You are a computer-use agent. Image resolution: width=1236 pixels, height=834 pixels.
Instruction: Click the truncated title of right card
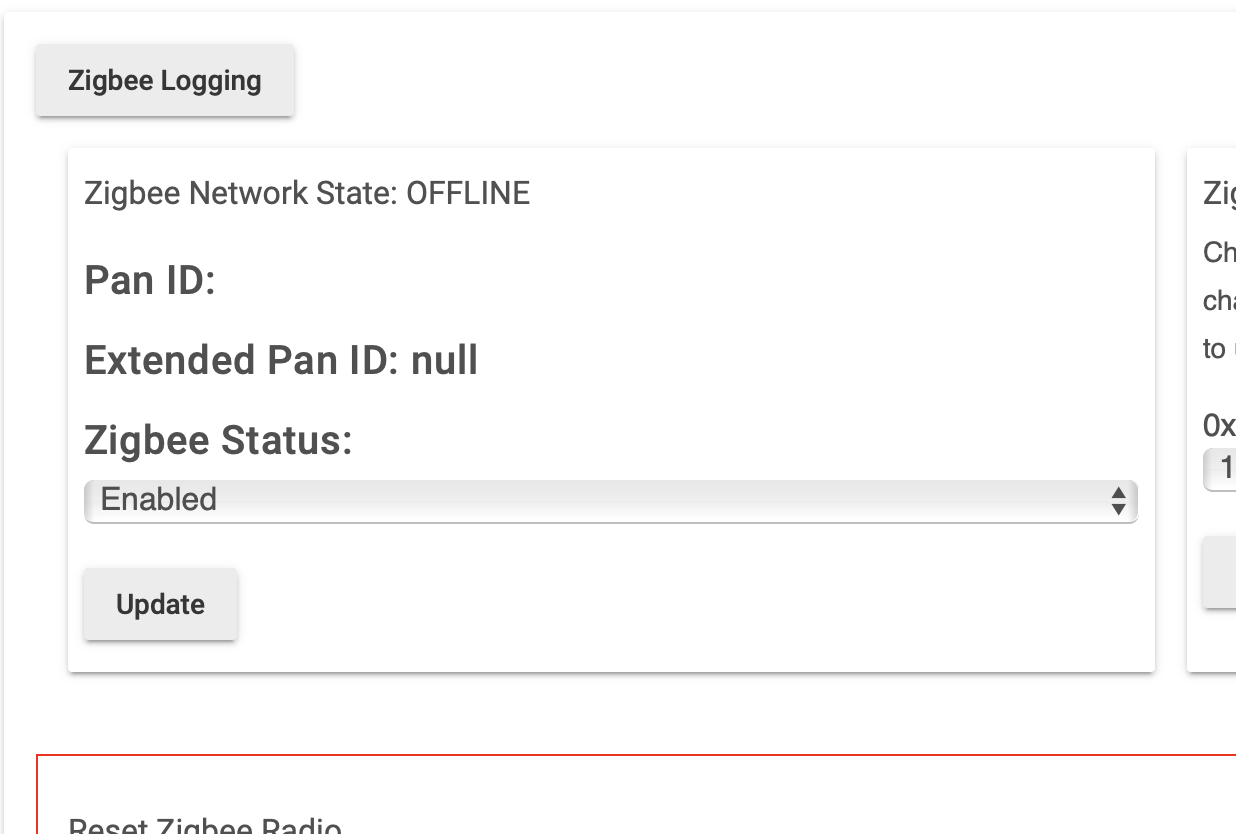coord(1220,193)
